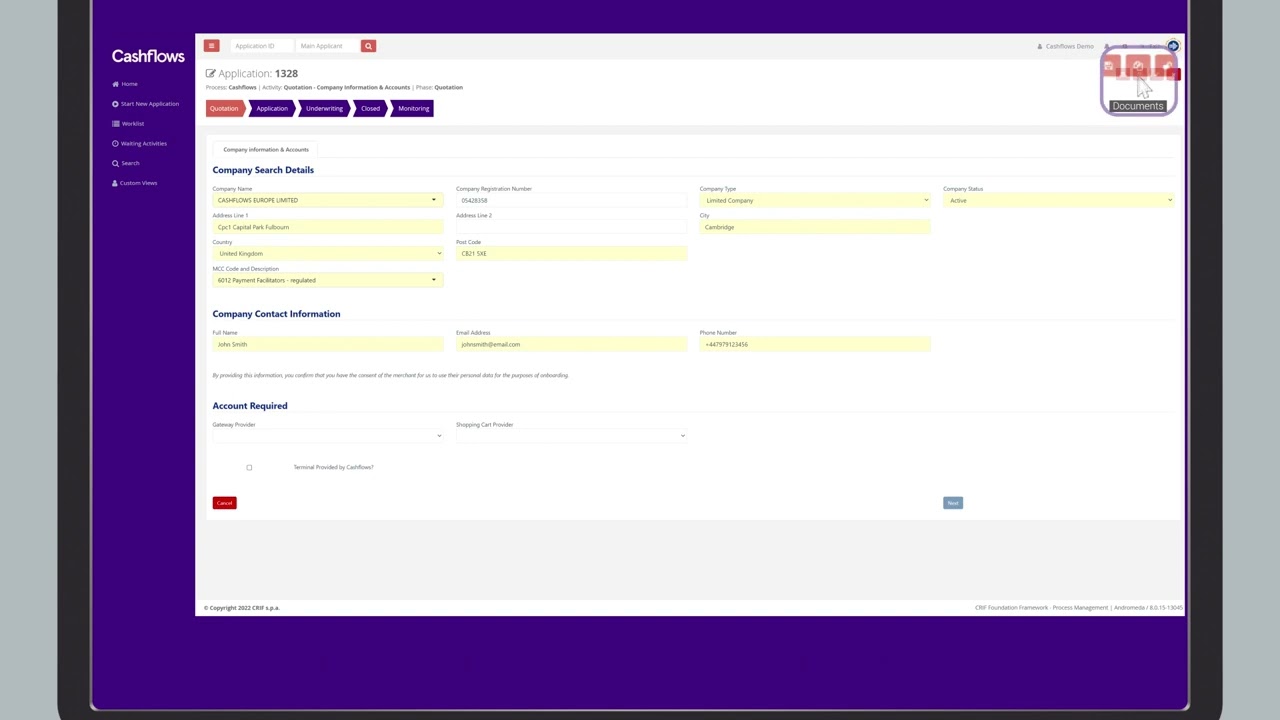
Task: Focus the Main Applicant search field
Action: pos(327,46)
